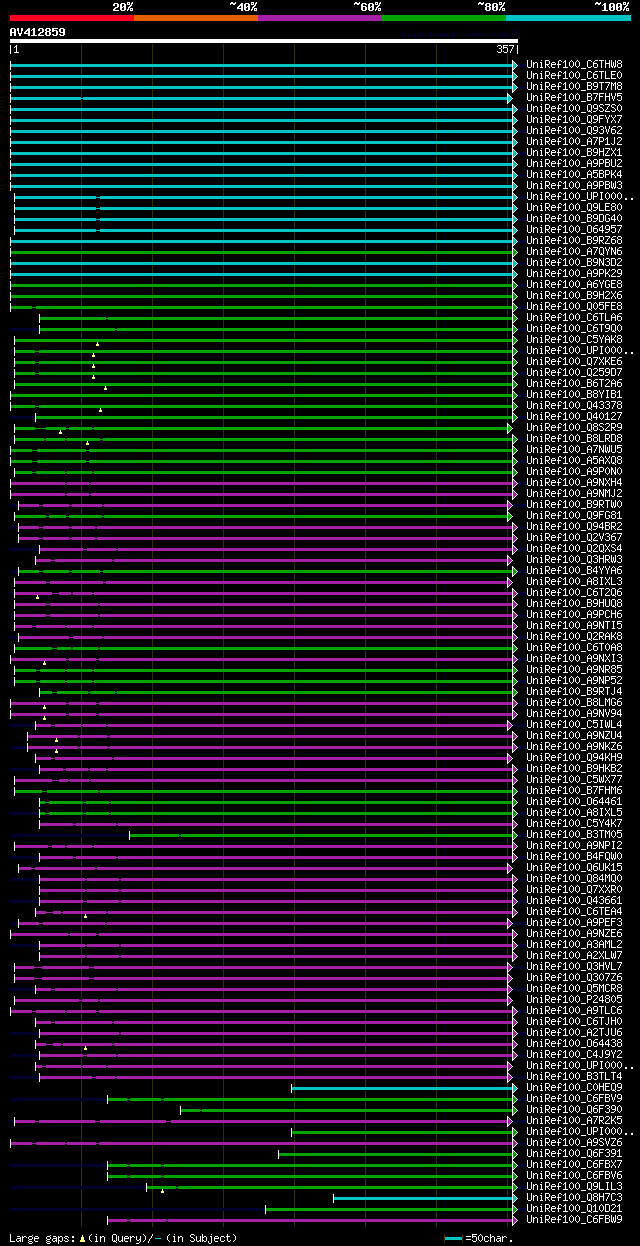Select the UniRef100_C6T2Q6 label
The width and height of the screenshot is (640, 1246).
[x=575, y=592]
